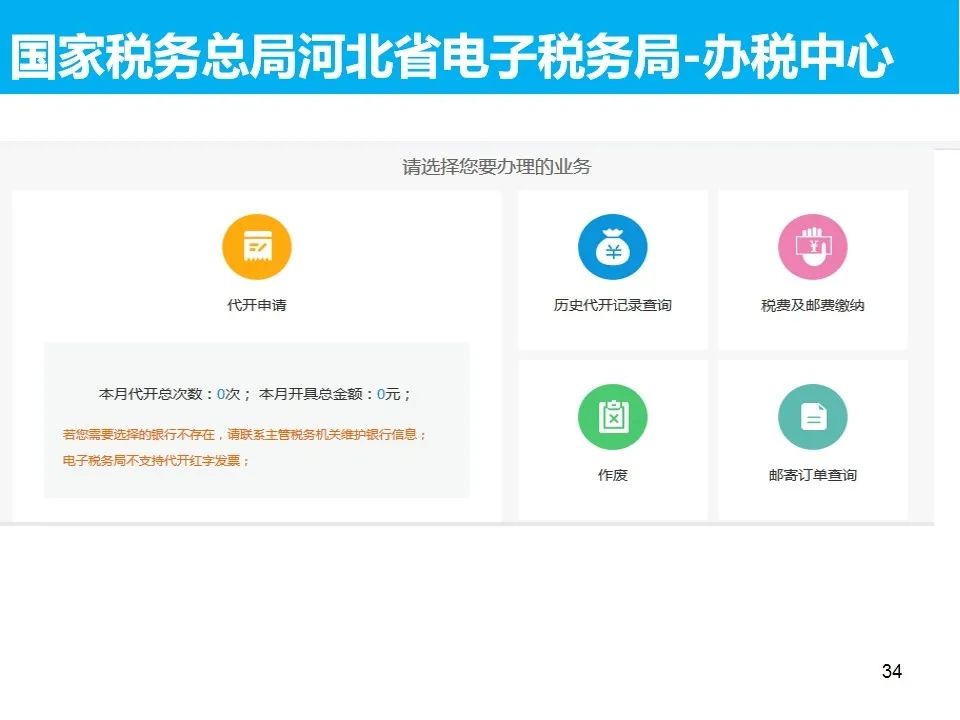The height and width of the screenshot is (720, 960).
Task: Go to 历史代开记录查询 label
Action: click(612, 305)
